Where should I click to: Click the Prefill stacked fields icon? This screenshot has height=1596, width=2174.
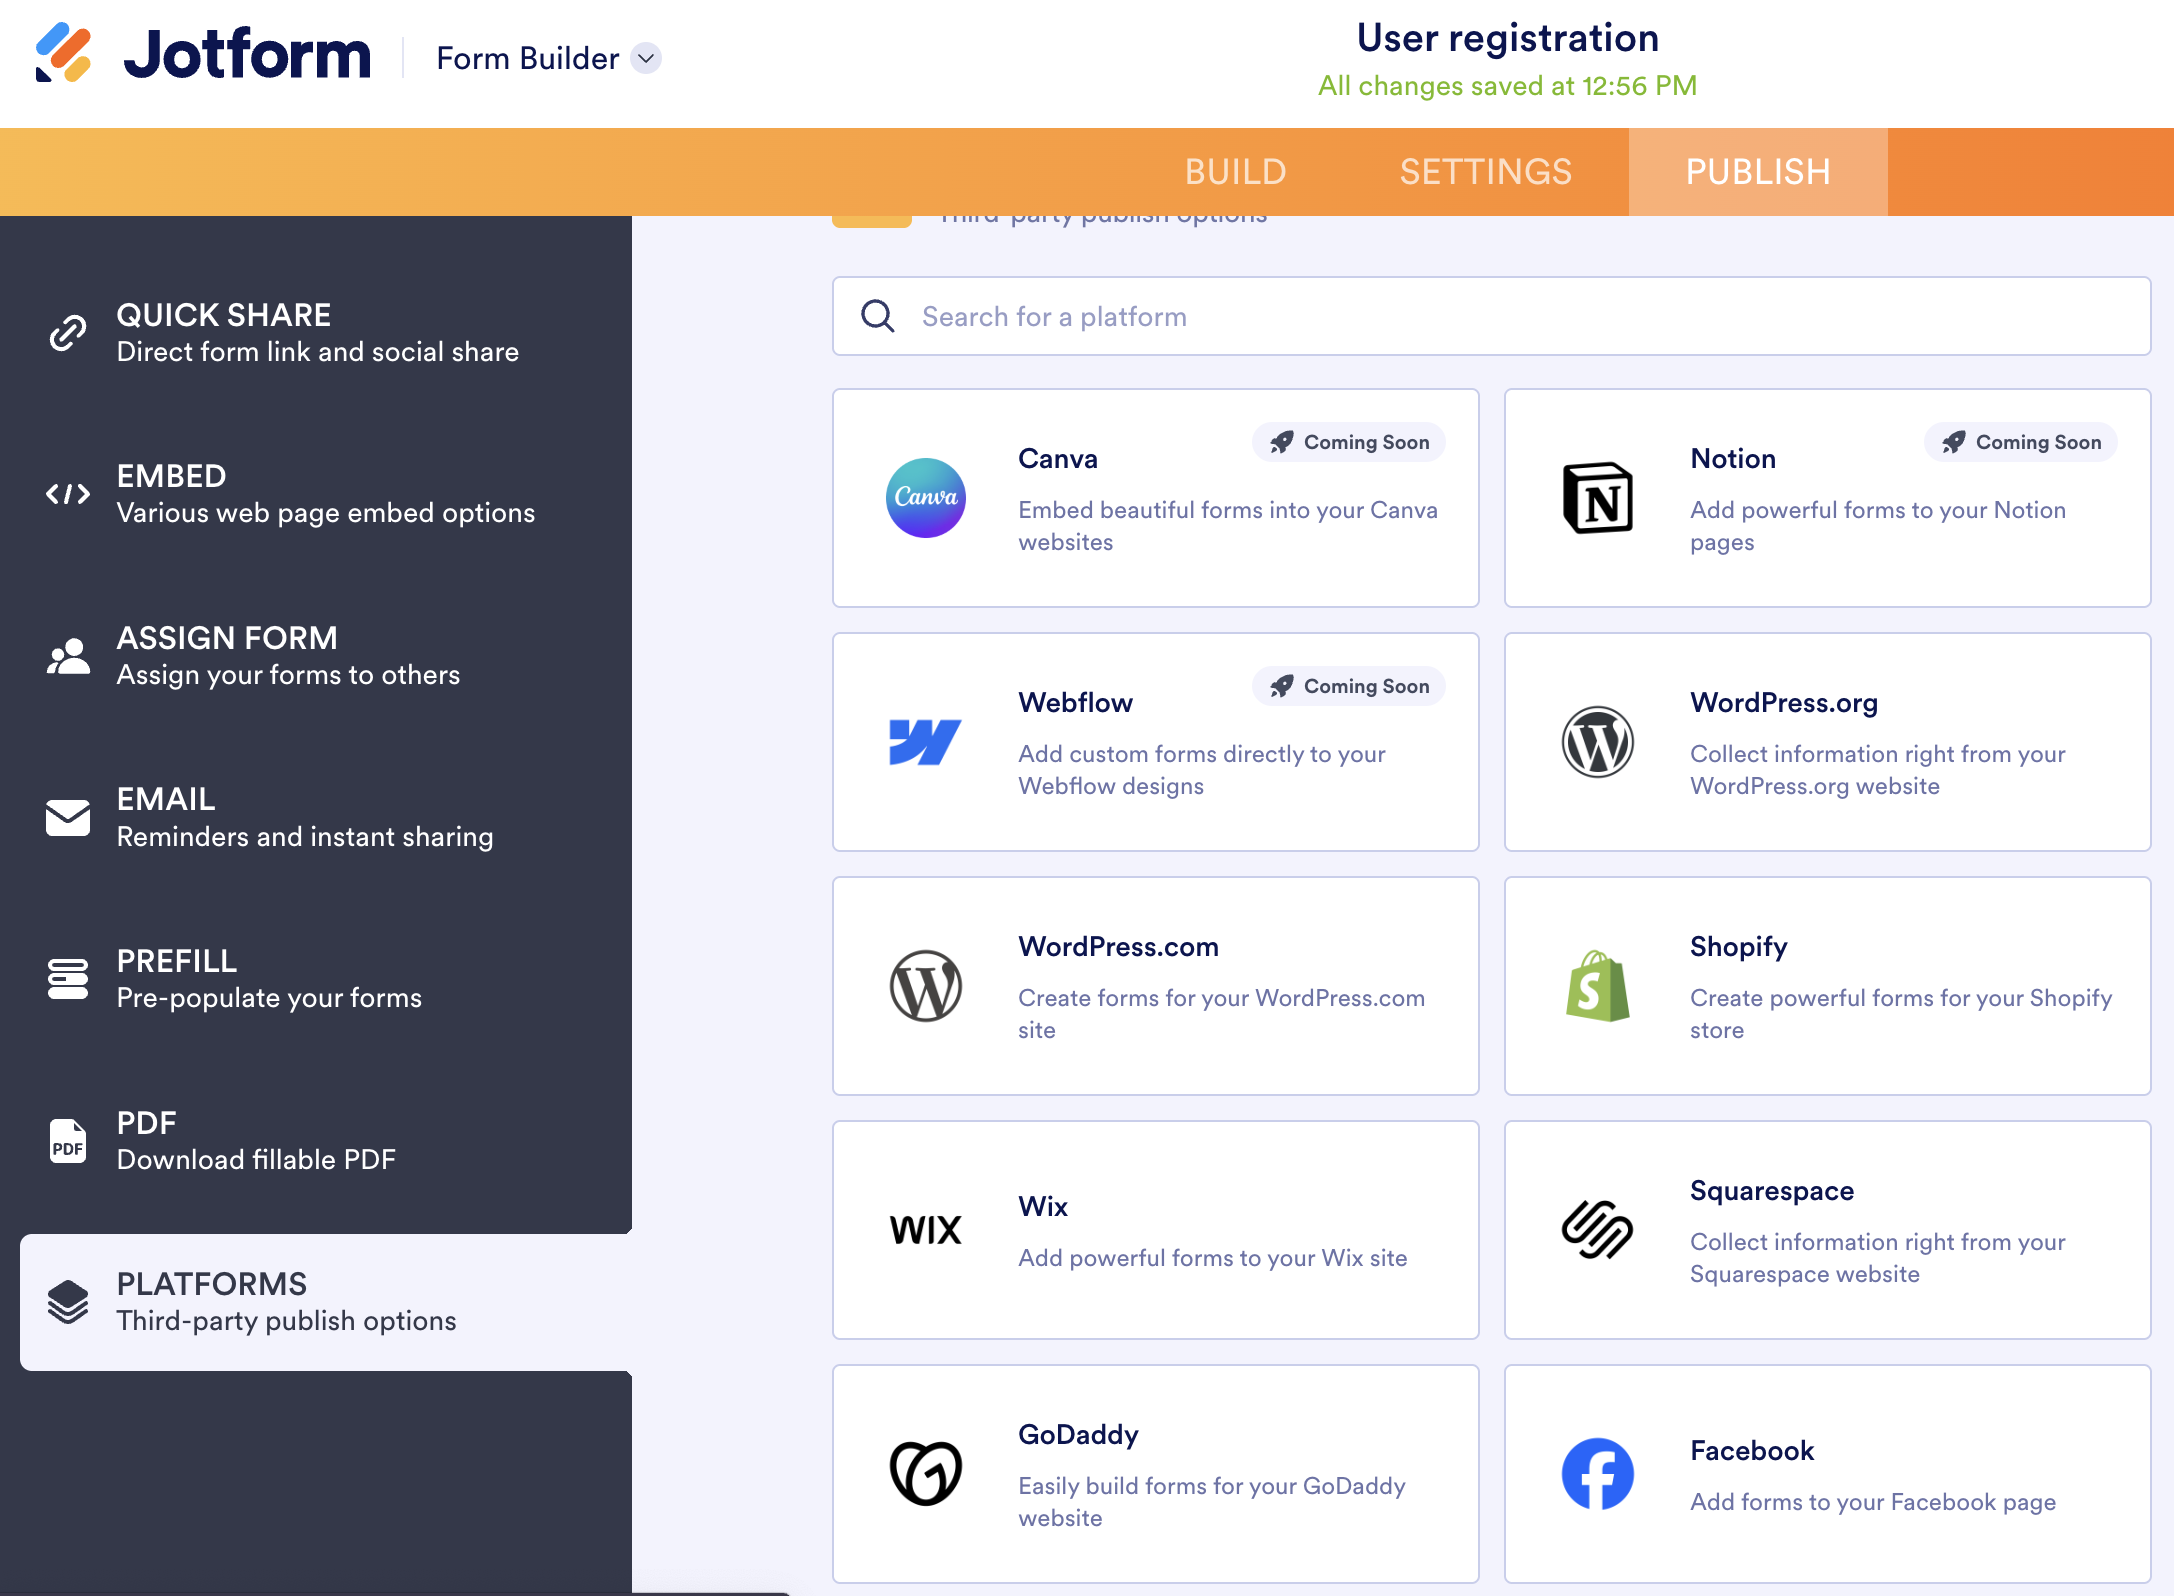(68, 979)
